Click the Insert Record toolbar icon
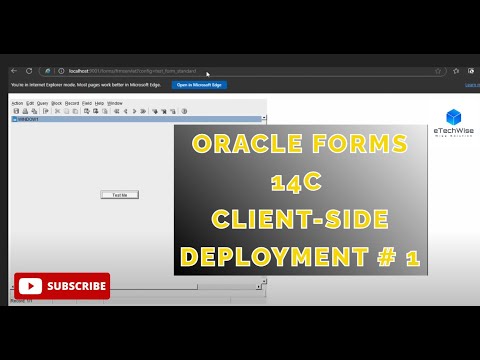 point(155,111)
